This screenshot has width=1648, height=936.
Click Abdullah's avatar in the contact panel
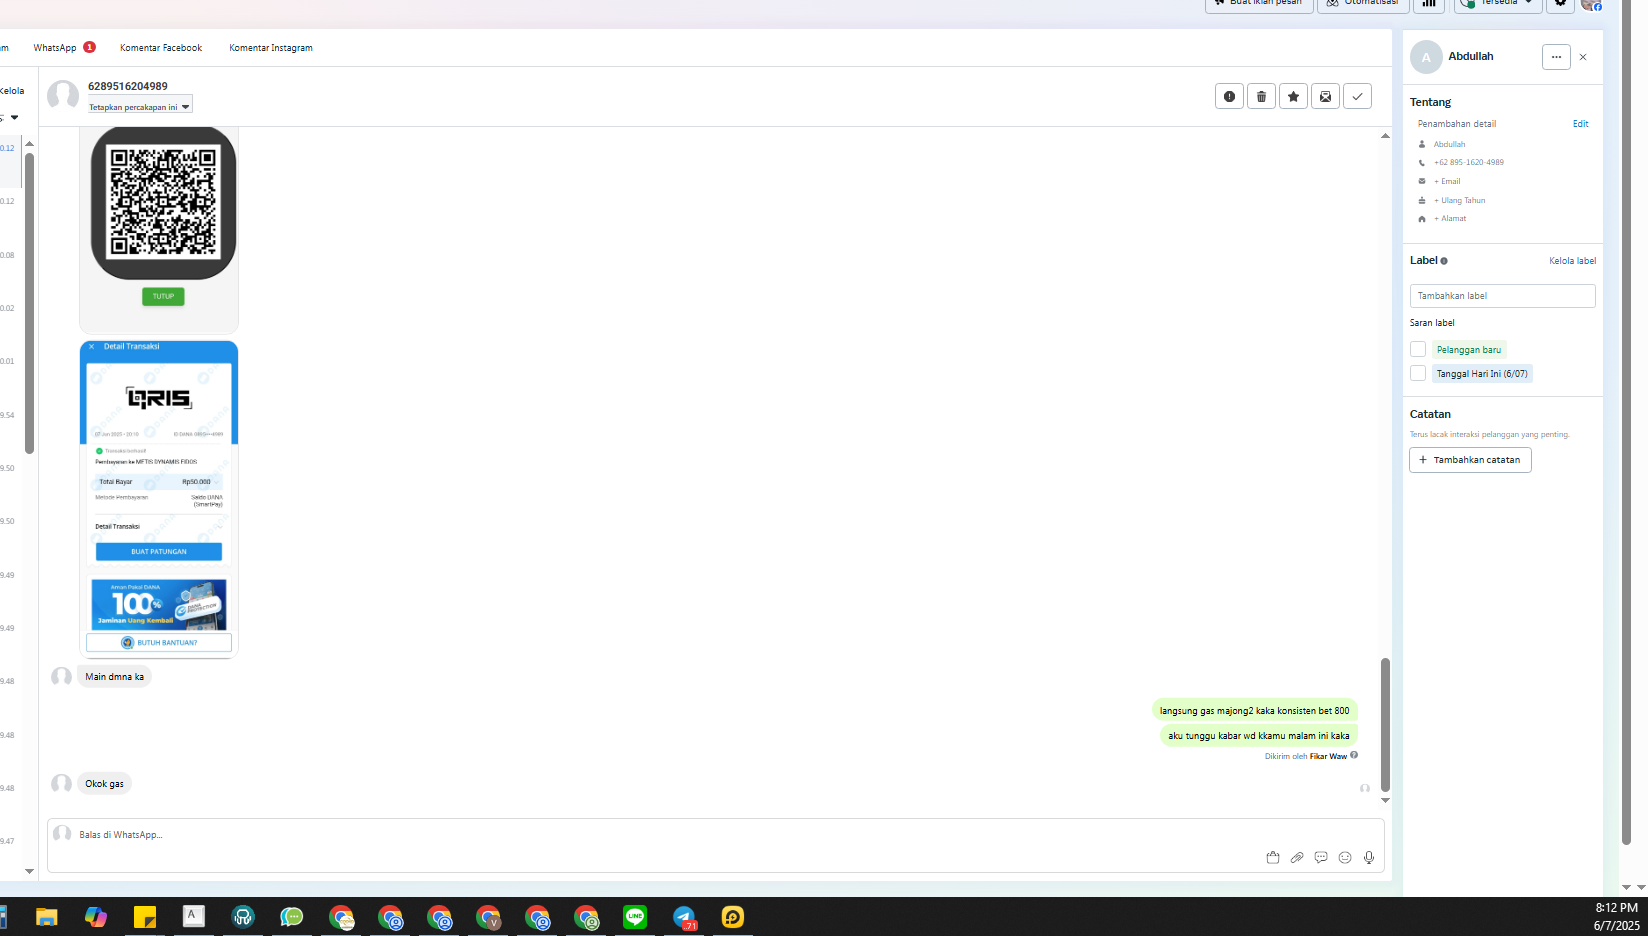coord(1426,57)
